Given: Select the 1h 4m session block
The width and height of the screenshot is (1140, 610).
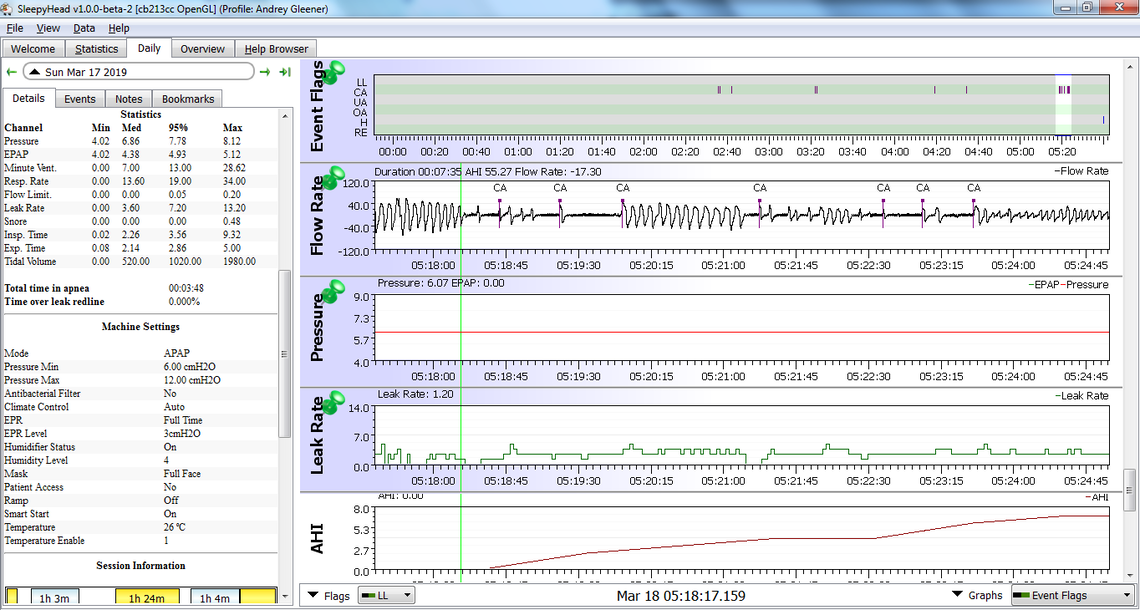Looking at the screenshot, I should pos(215,598).
